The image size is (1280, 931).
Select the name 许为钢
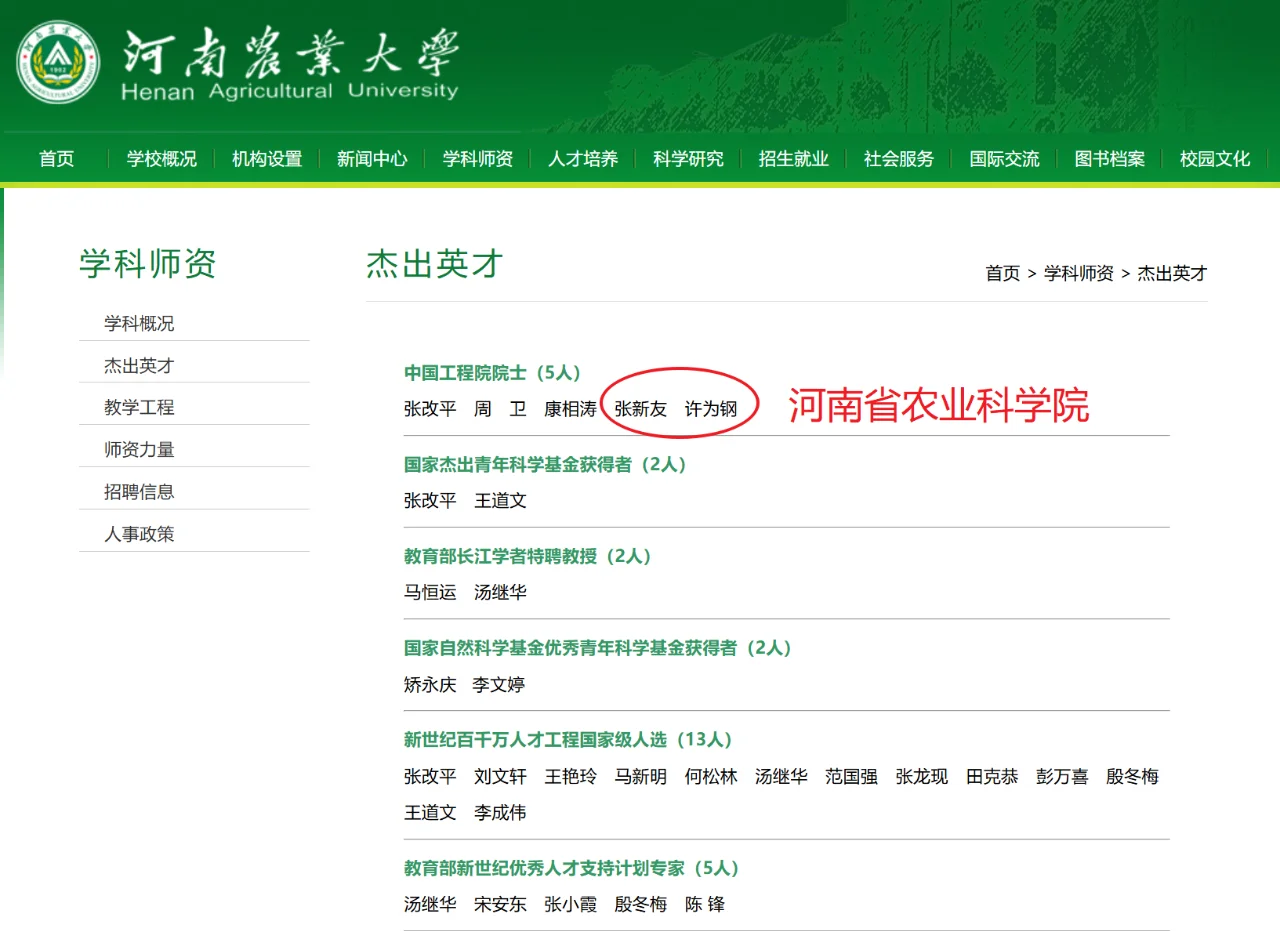pos(711,409)
